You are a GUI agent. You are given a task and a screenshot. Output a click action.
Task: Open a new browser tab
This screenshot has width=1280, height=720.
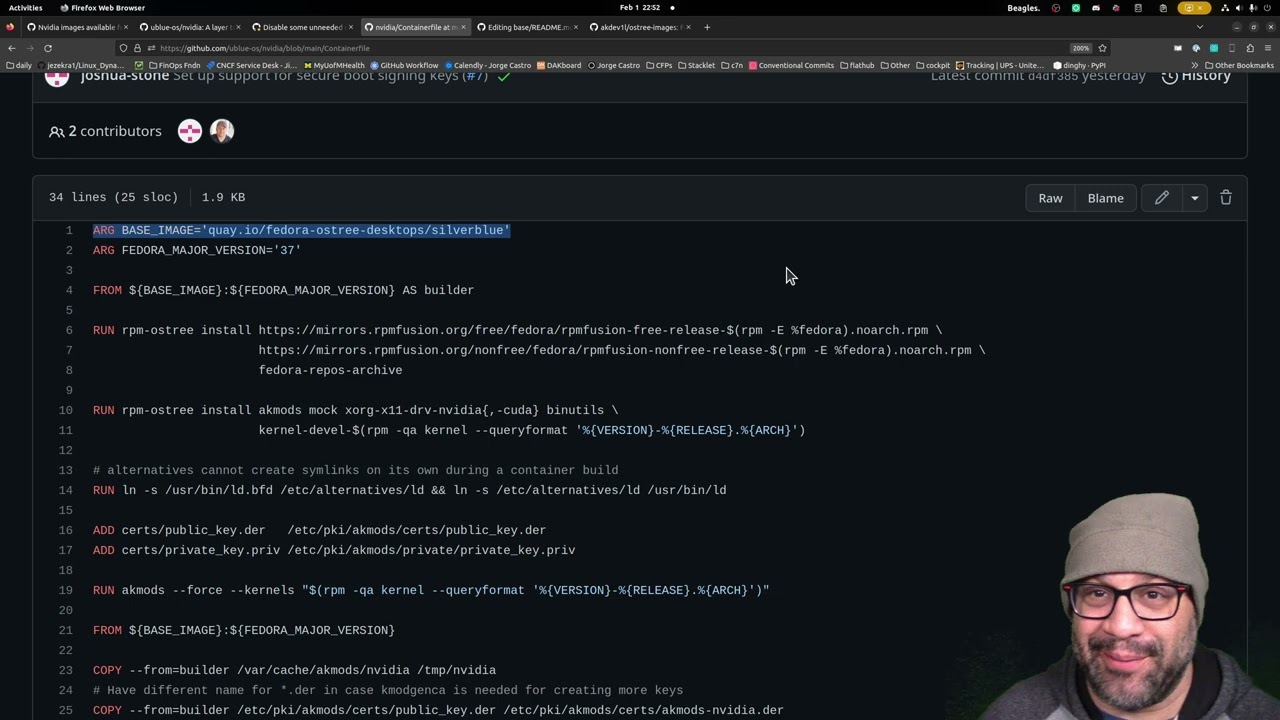(707, 27)
